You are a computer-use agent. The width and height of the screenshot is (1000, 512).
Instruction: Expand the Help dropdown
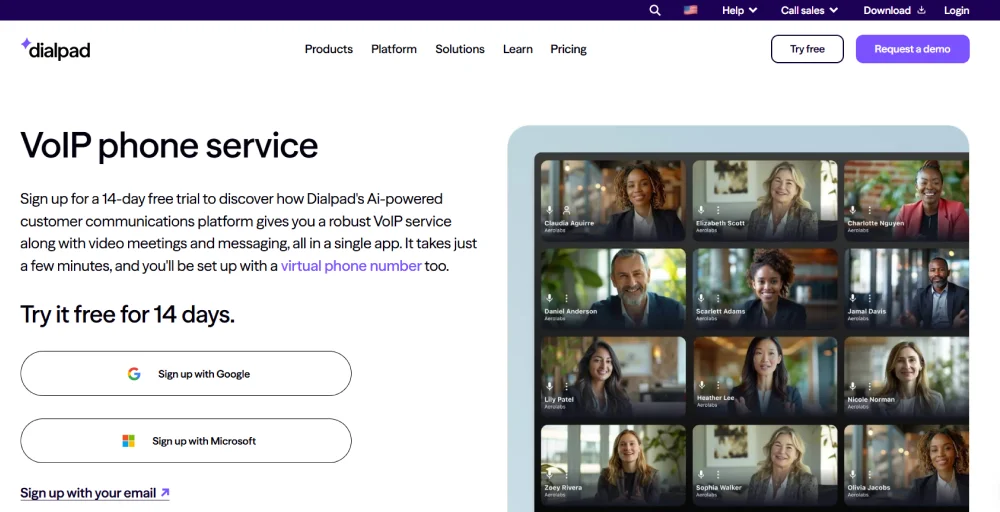[739, 10]
